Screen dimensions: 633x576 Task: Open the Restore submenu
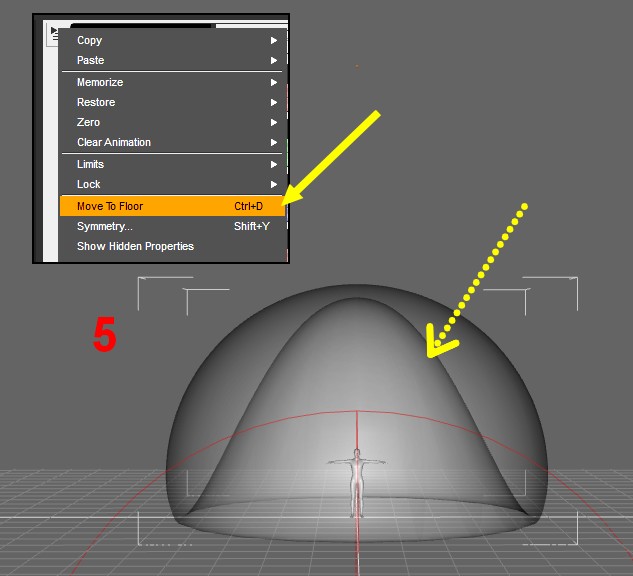[x=173, y=102]
